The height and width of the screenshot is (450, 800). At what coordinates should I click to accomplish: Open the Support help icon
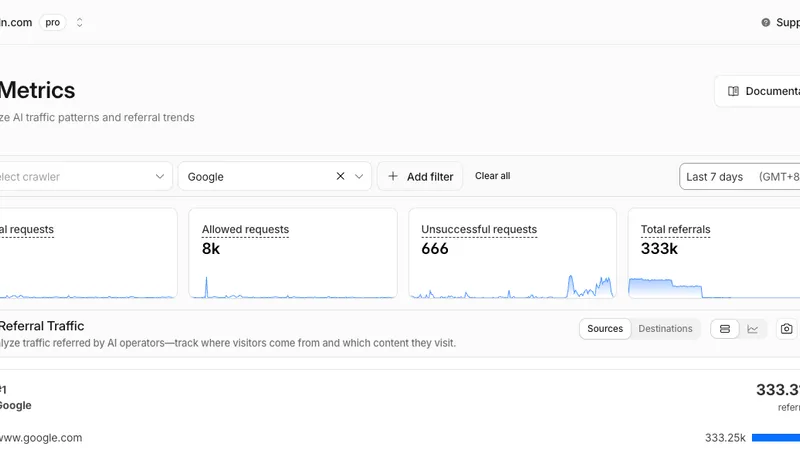[765, 22]
